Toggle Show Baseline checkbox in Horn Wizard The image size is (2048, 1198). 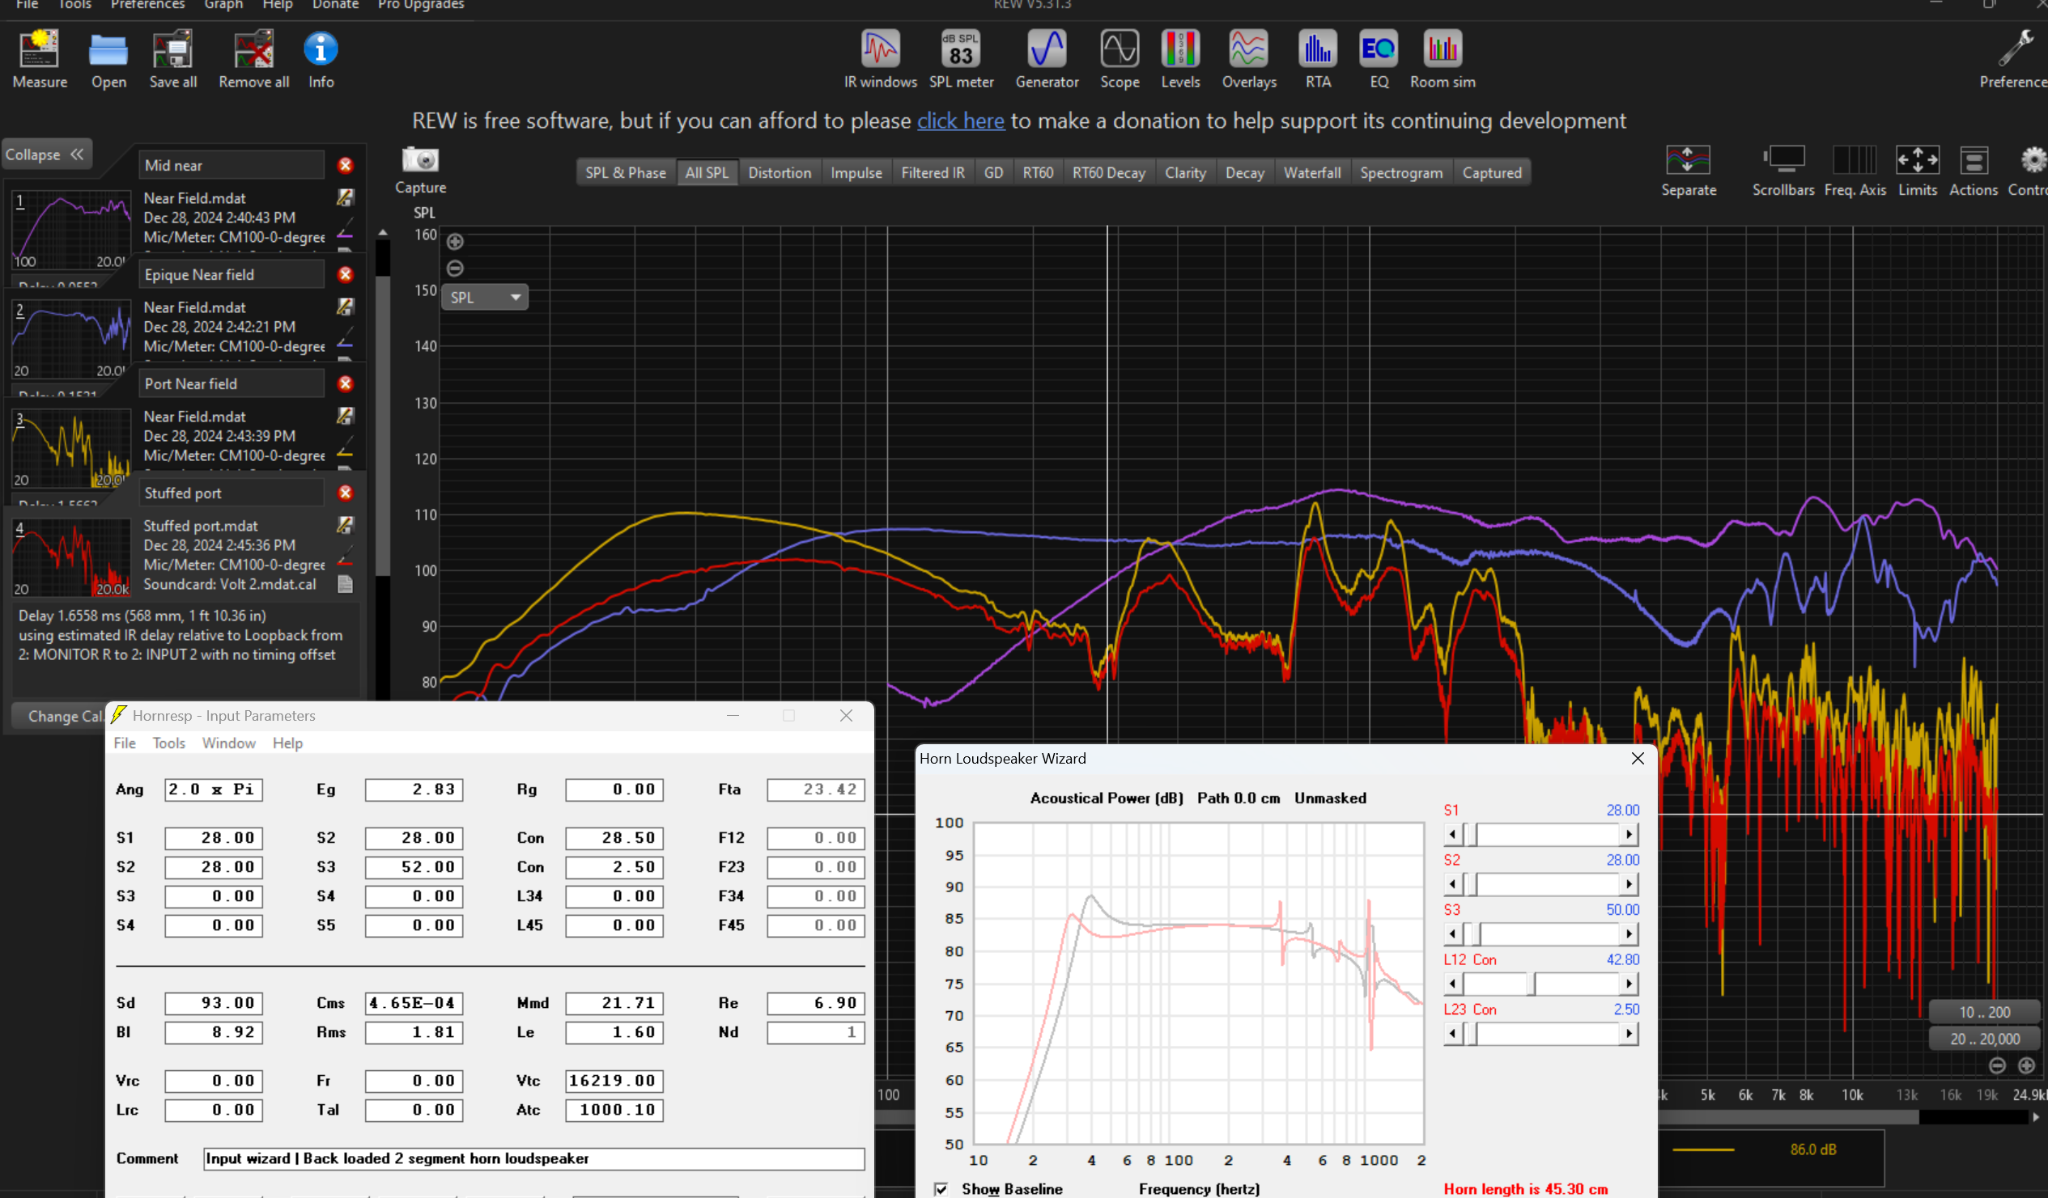click(941, 1189)
